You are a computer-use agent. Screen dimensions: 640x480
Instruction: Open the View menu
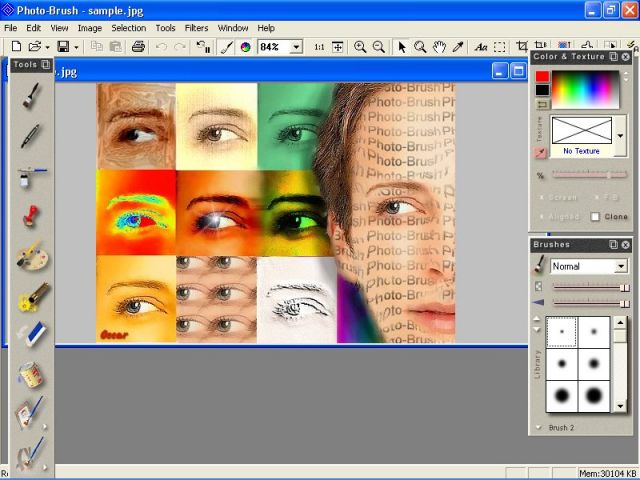pos(59,28)
